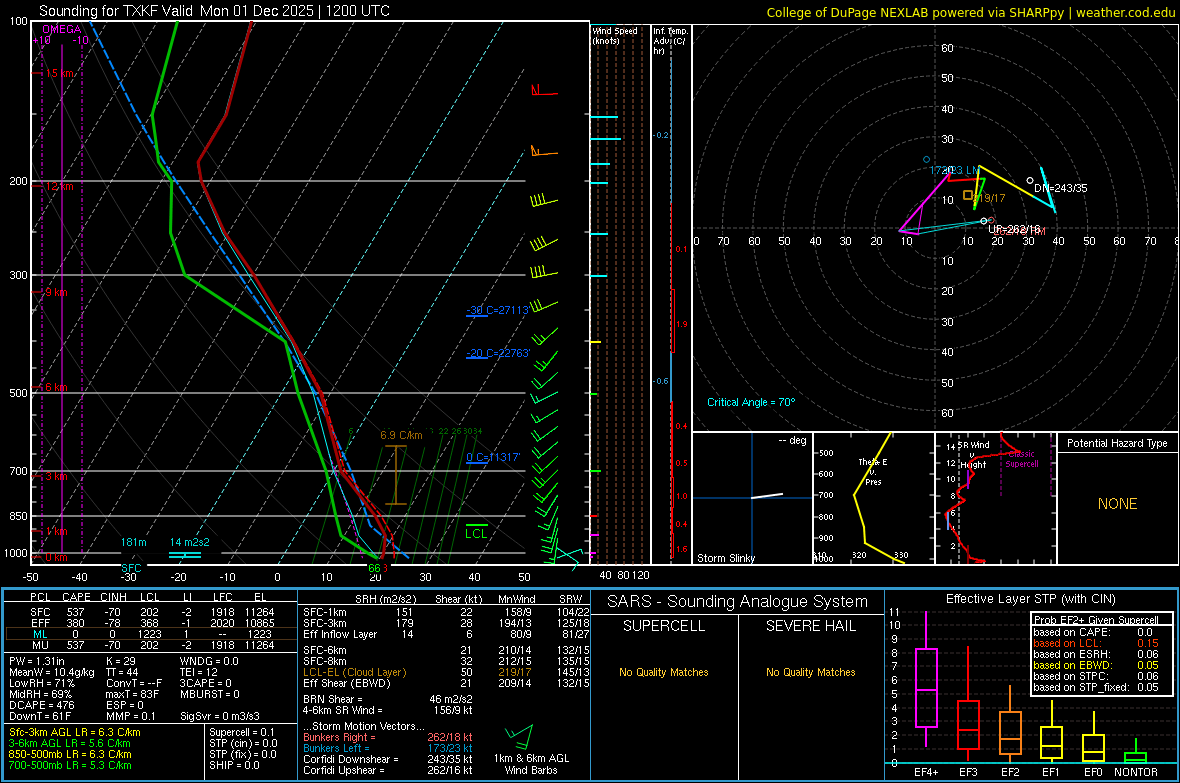Click the 'Classic Supercell' label
Image resolution: width=1180 pixels, height=783 pixels.
[1021, 459]
